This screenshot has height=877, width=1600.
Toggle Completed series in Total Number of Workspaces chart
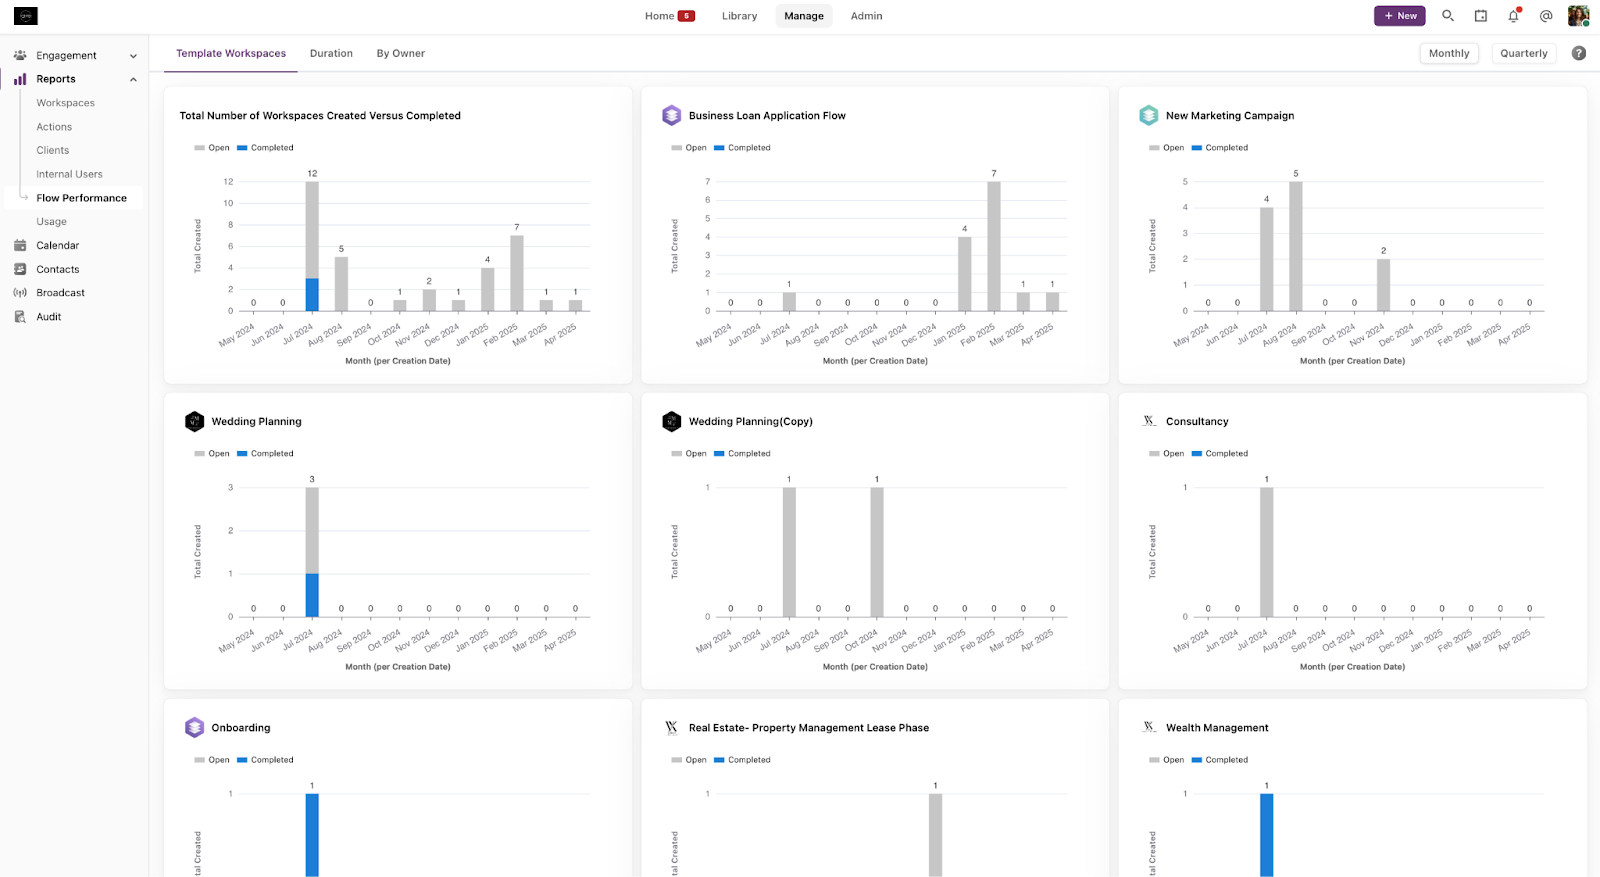coord(265,148)
